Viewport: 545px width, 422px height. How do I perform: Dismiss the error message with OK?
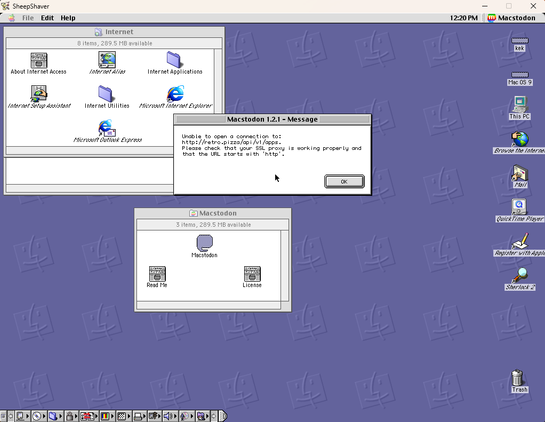pos(344,181)
